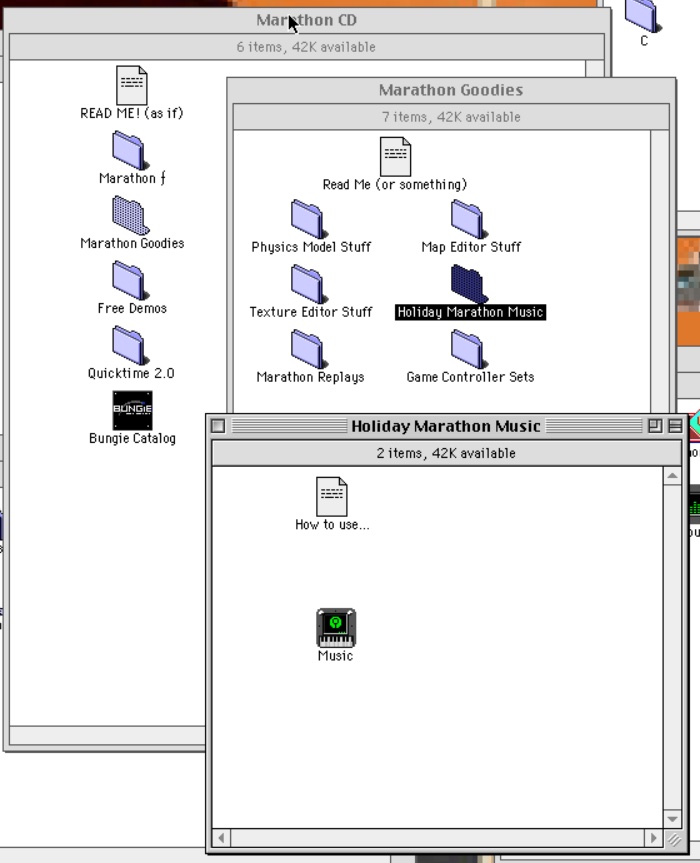Click the vertical scrollbar down arrow

(x=672, y=820)
